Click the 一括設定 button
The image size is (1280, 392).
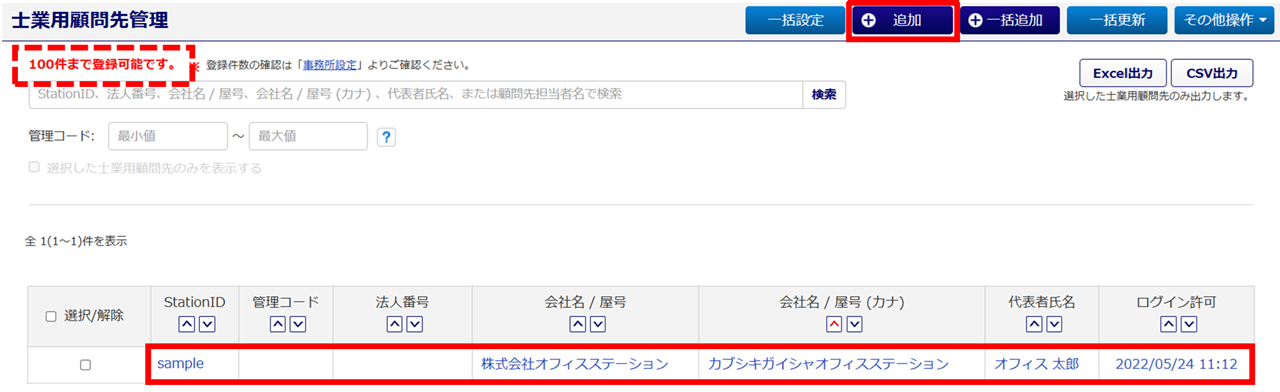(x=796, y=20)
